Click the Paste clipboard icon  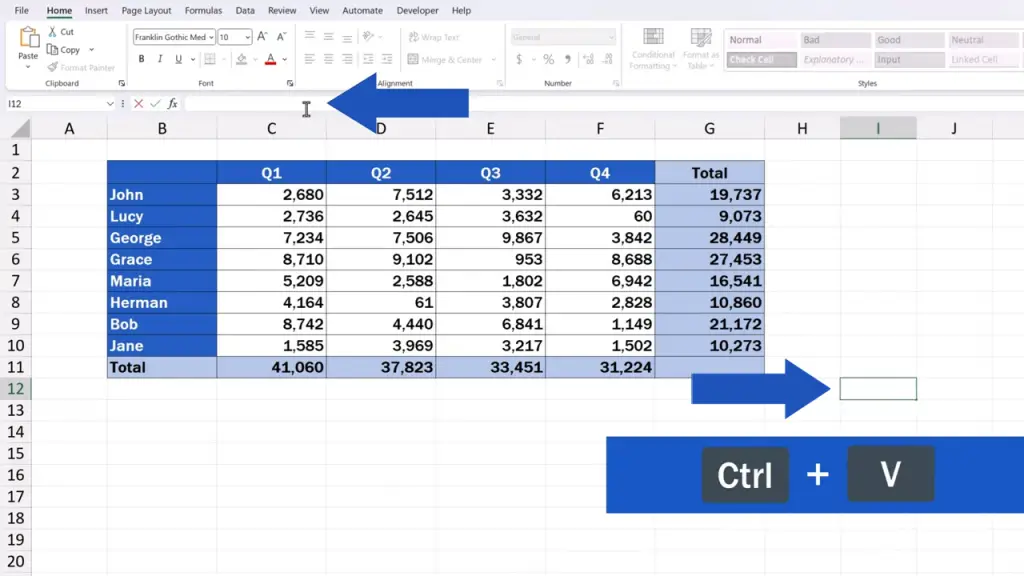point(28,38)
